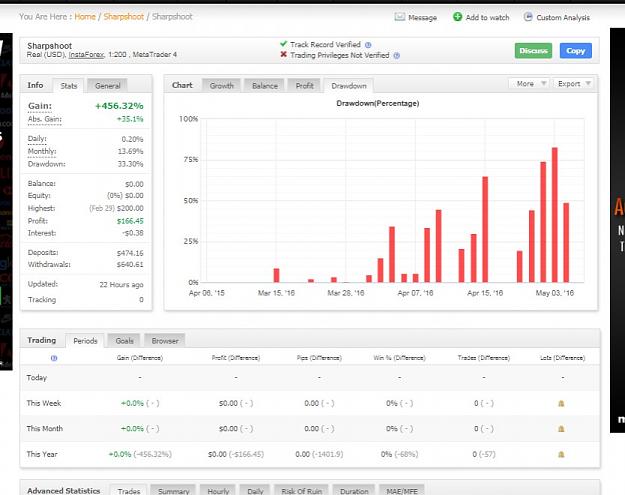This screenshot has width=625, height=495.
Task: Click the Deposits value $474.16
Action: click(130, 253)
